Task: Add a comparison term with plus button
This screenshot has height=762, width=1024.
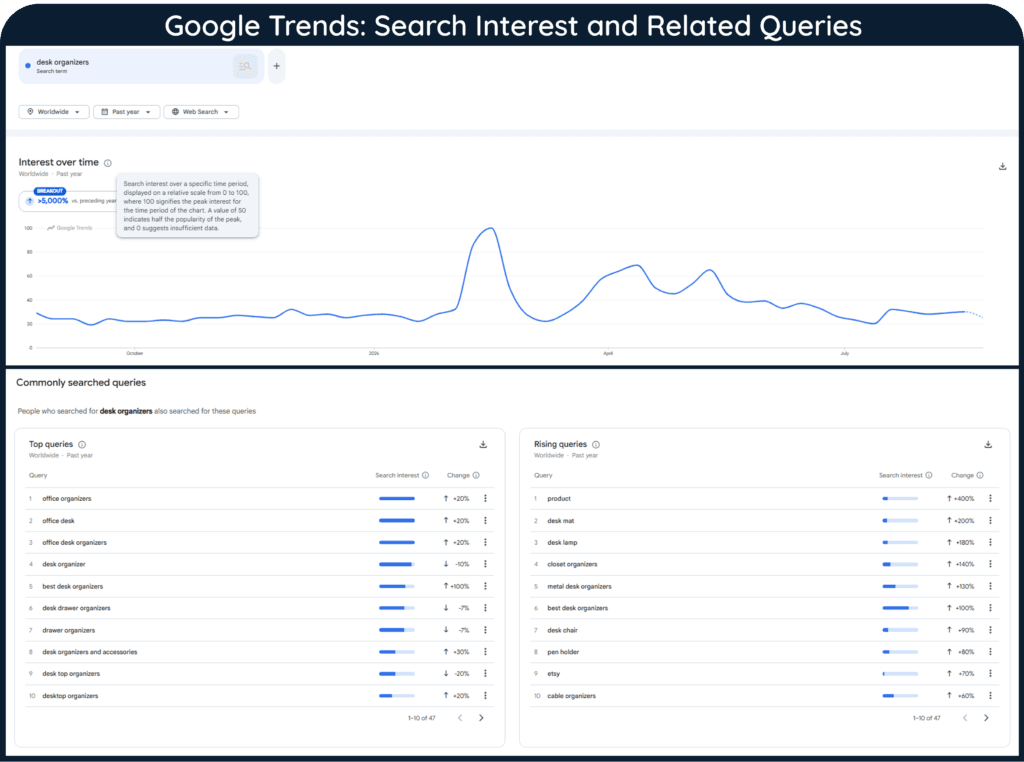Action: pos(276,66)
